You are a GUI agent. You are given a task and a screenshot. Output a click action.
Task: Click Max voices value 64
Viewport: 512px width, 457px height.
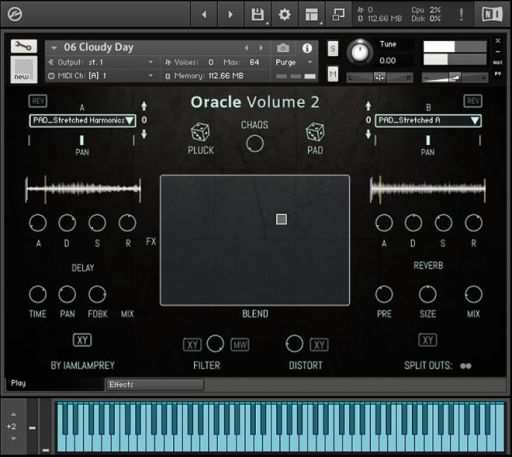click(x=254, y=62)
